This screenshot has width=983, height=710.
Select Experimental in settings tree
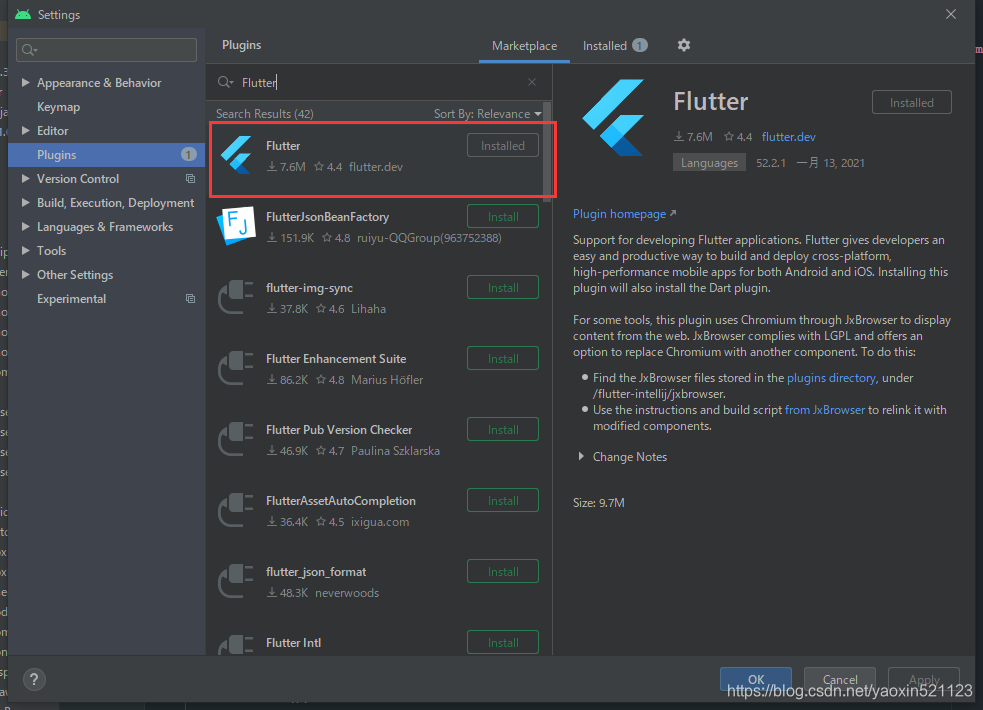(71, 299)
